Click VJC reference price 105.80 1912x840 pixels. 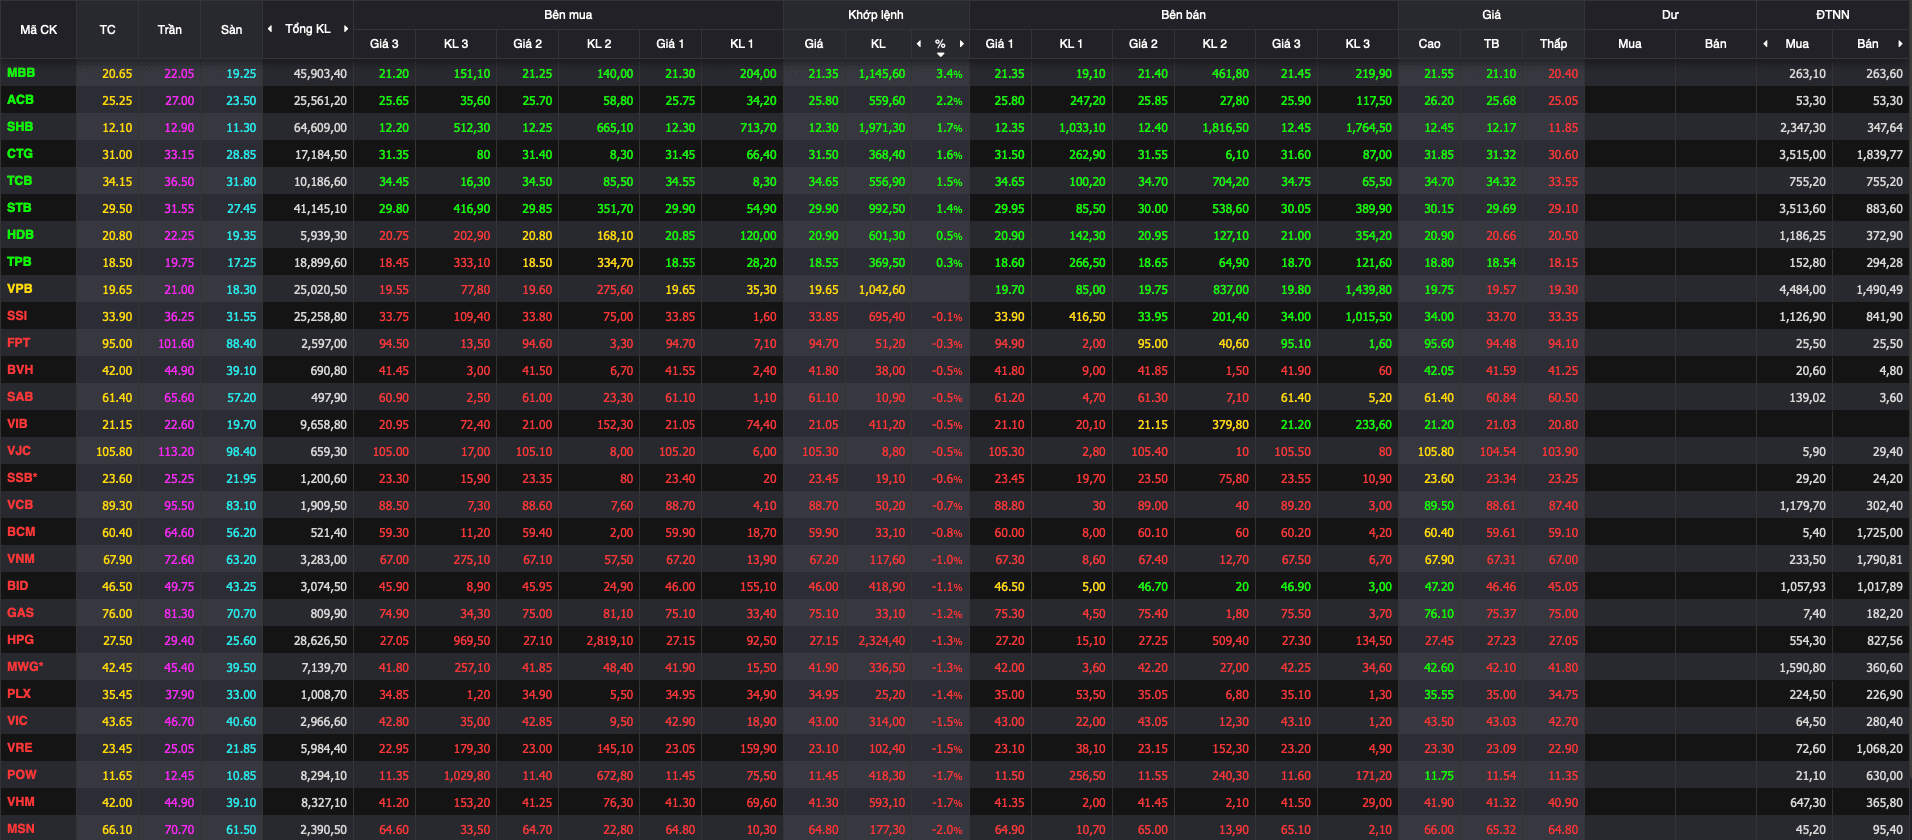[x=114, y=452]
